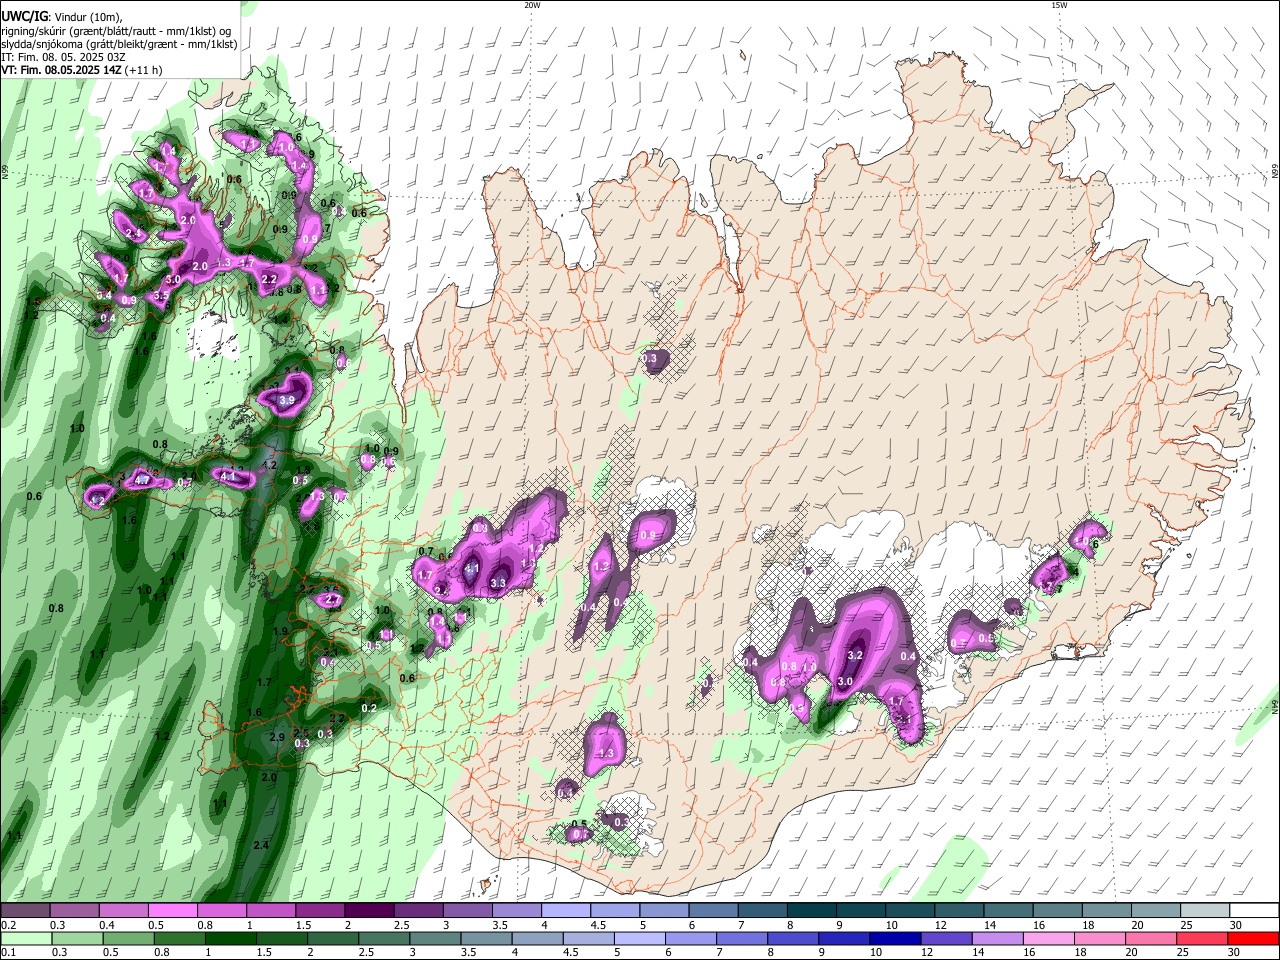This screenshot has height=960, width=1280.
Task: Click the 10 label on the blue rain scale
Action: point(875,953)
